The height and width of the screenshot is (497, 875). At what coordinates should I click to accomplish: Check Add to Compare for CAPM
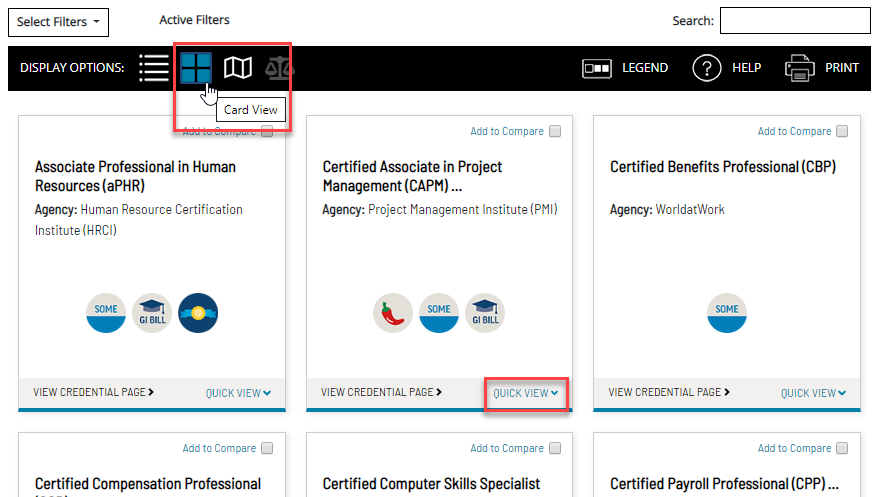pyautogui.click(x=555, y=131)
